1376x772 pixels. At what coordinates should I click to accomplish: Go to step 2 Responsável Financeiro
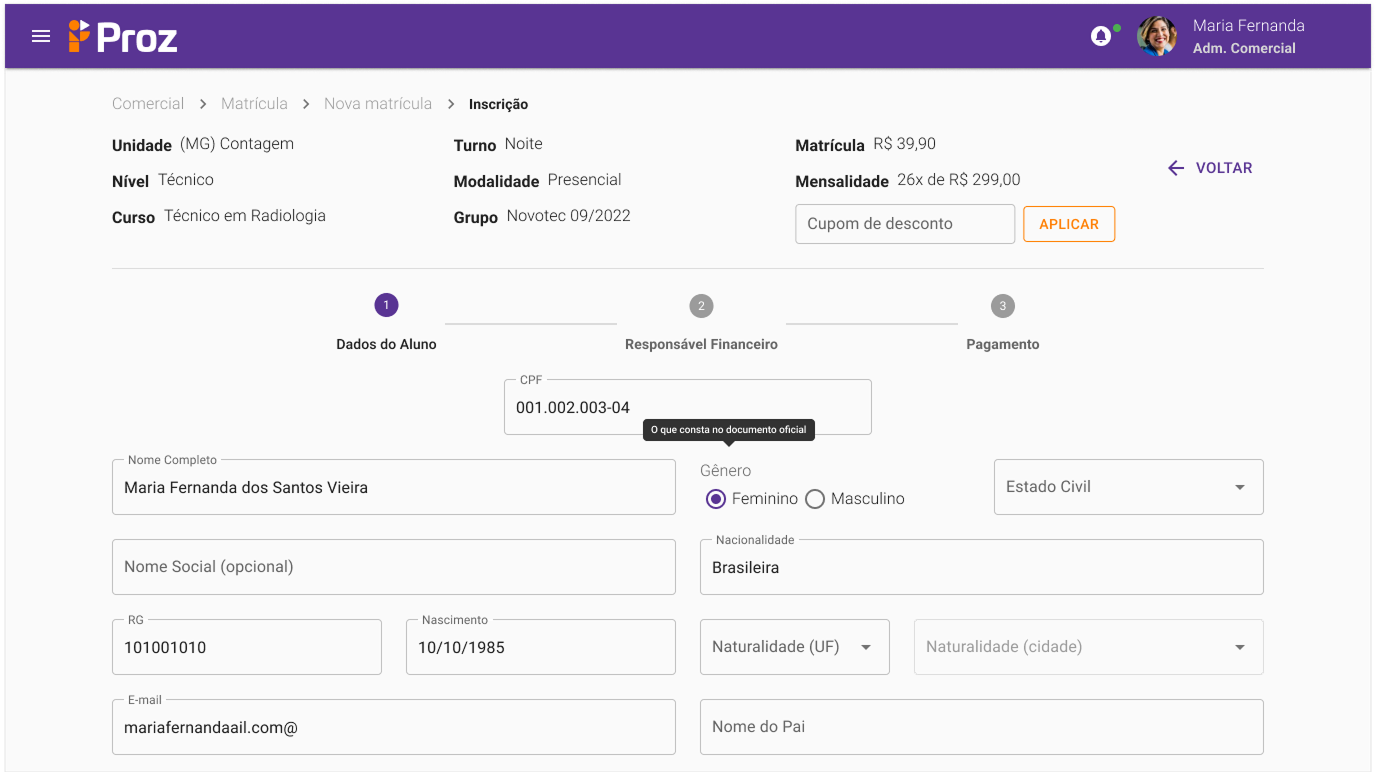[701, 306]
